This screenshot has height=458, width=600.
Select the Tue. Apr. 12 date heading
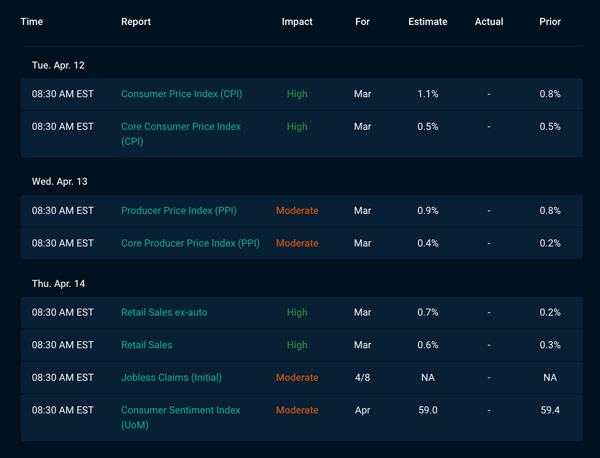pos(58,65)
